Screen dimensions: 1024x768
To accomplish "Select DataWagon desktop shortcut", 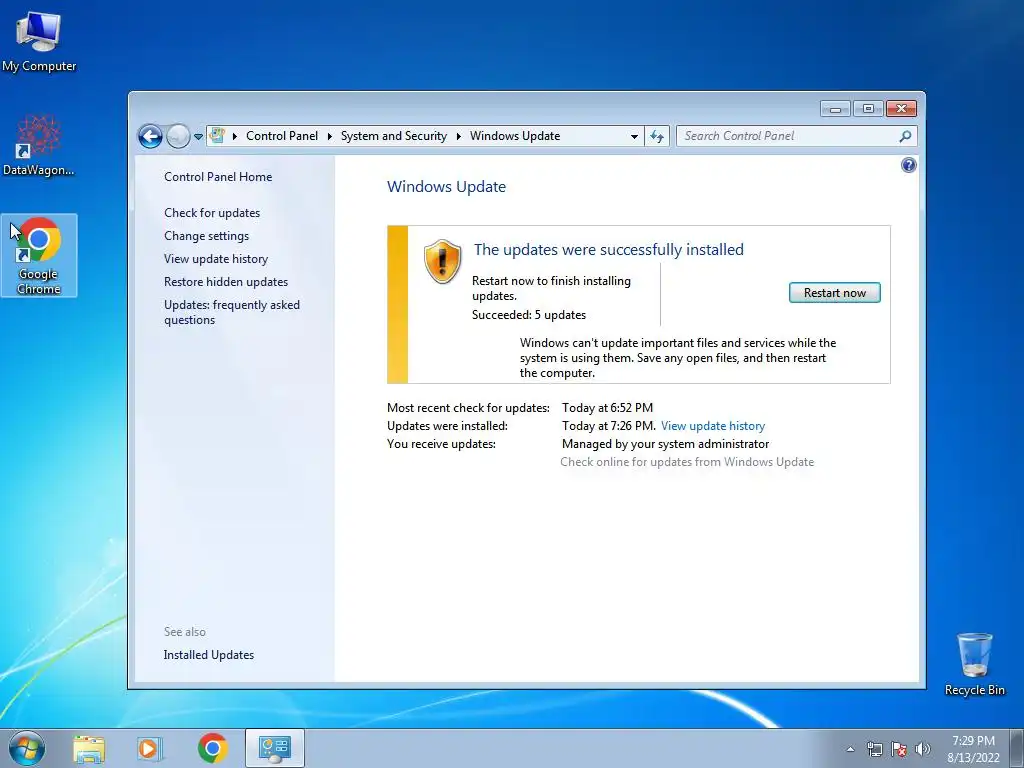I will [x=39, y=146].
